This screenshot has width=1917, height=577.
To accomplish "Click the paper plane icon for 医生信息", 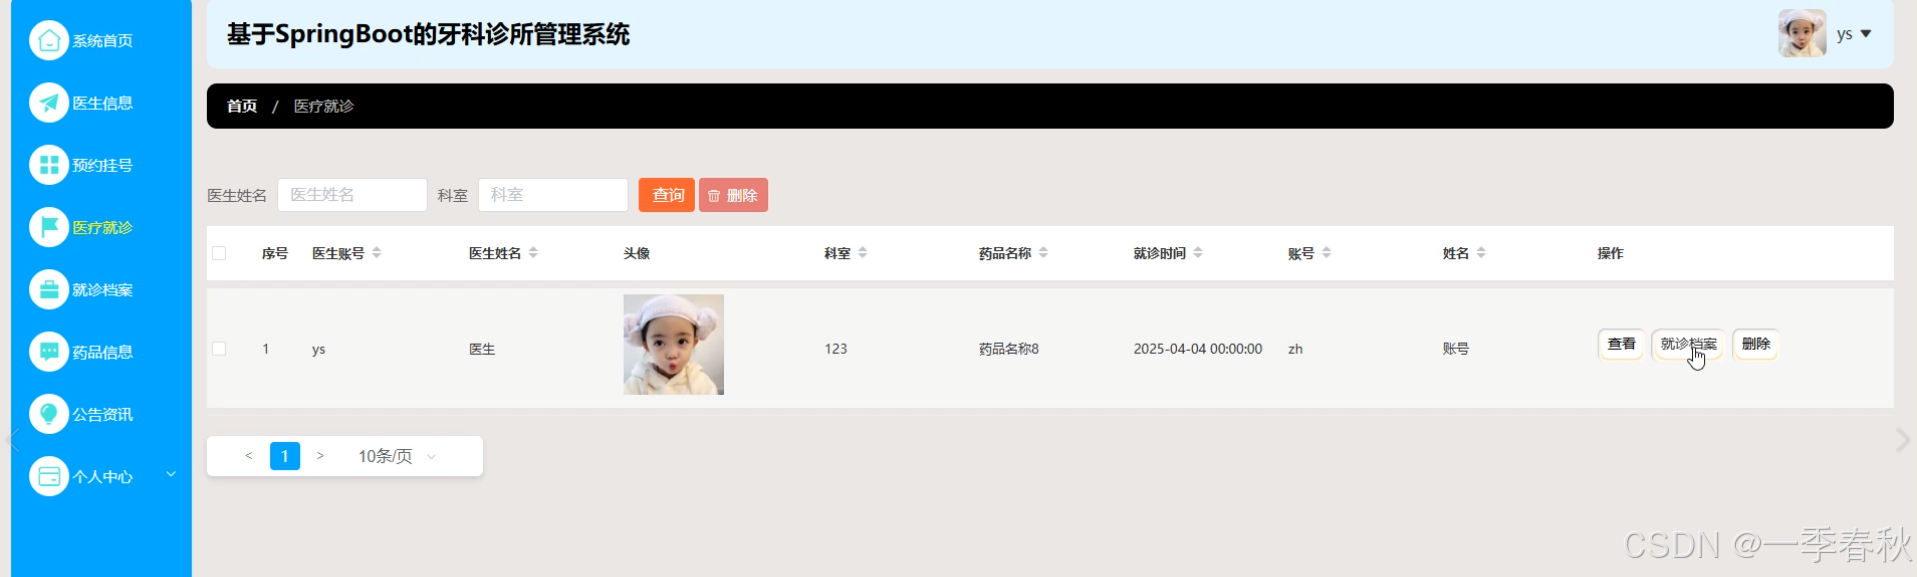I will (49, 103).
